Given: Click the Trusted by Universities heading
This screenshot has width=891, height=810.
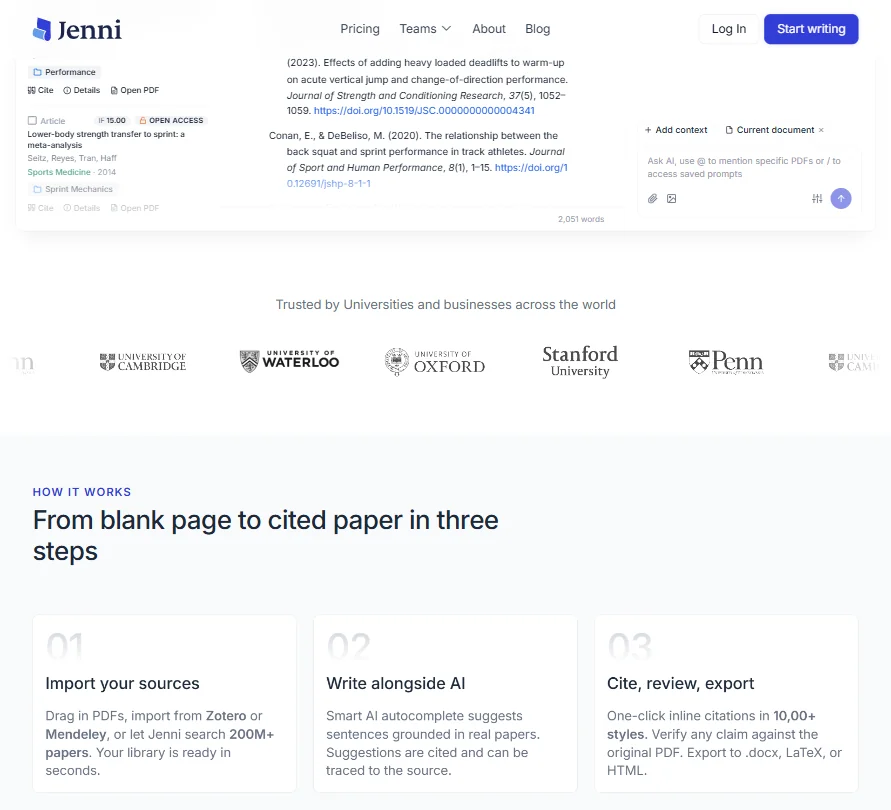Looking at the screenshot, I should [446, 305].
